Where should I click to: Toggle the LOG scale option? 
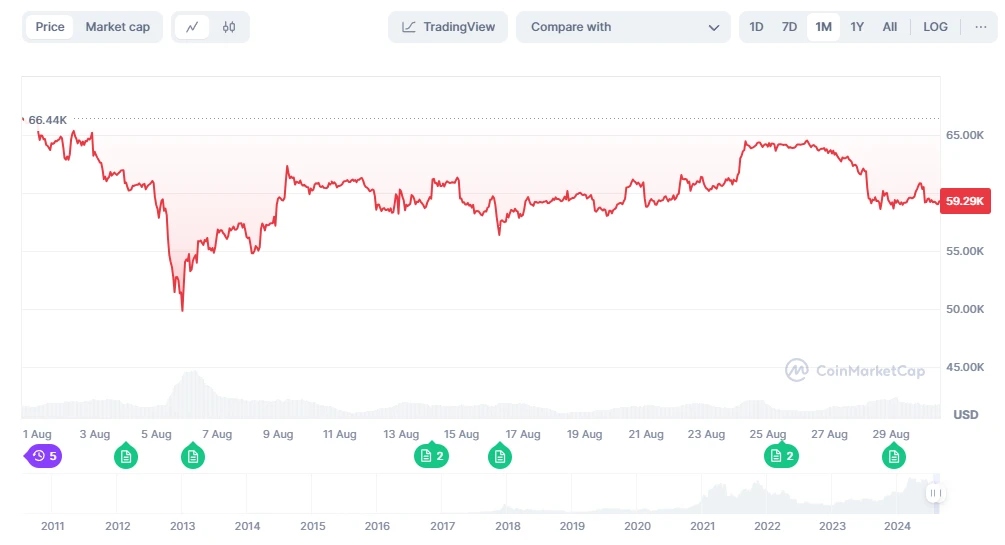[935, 27]
